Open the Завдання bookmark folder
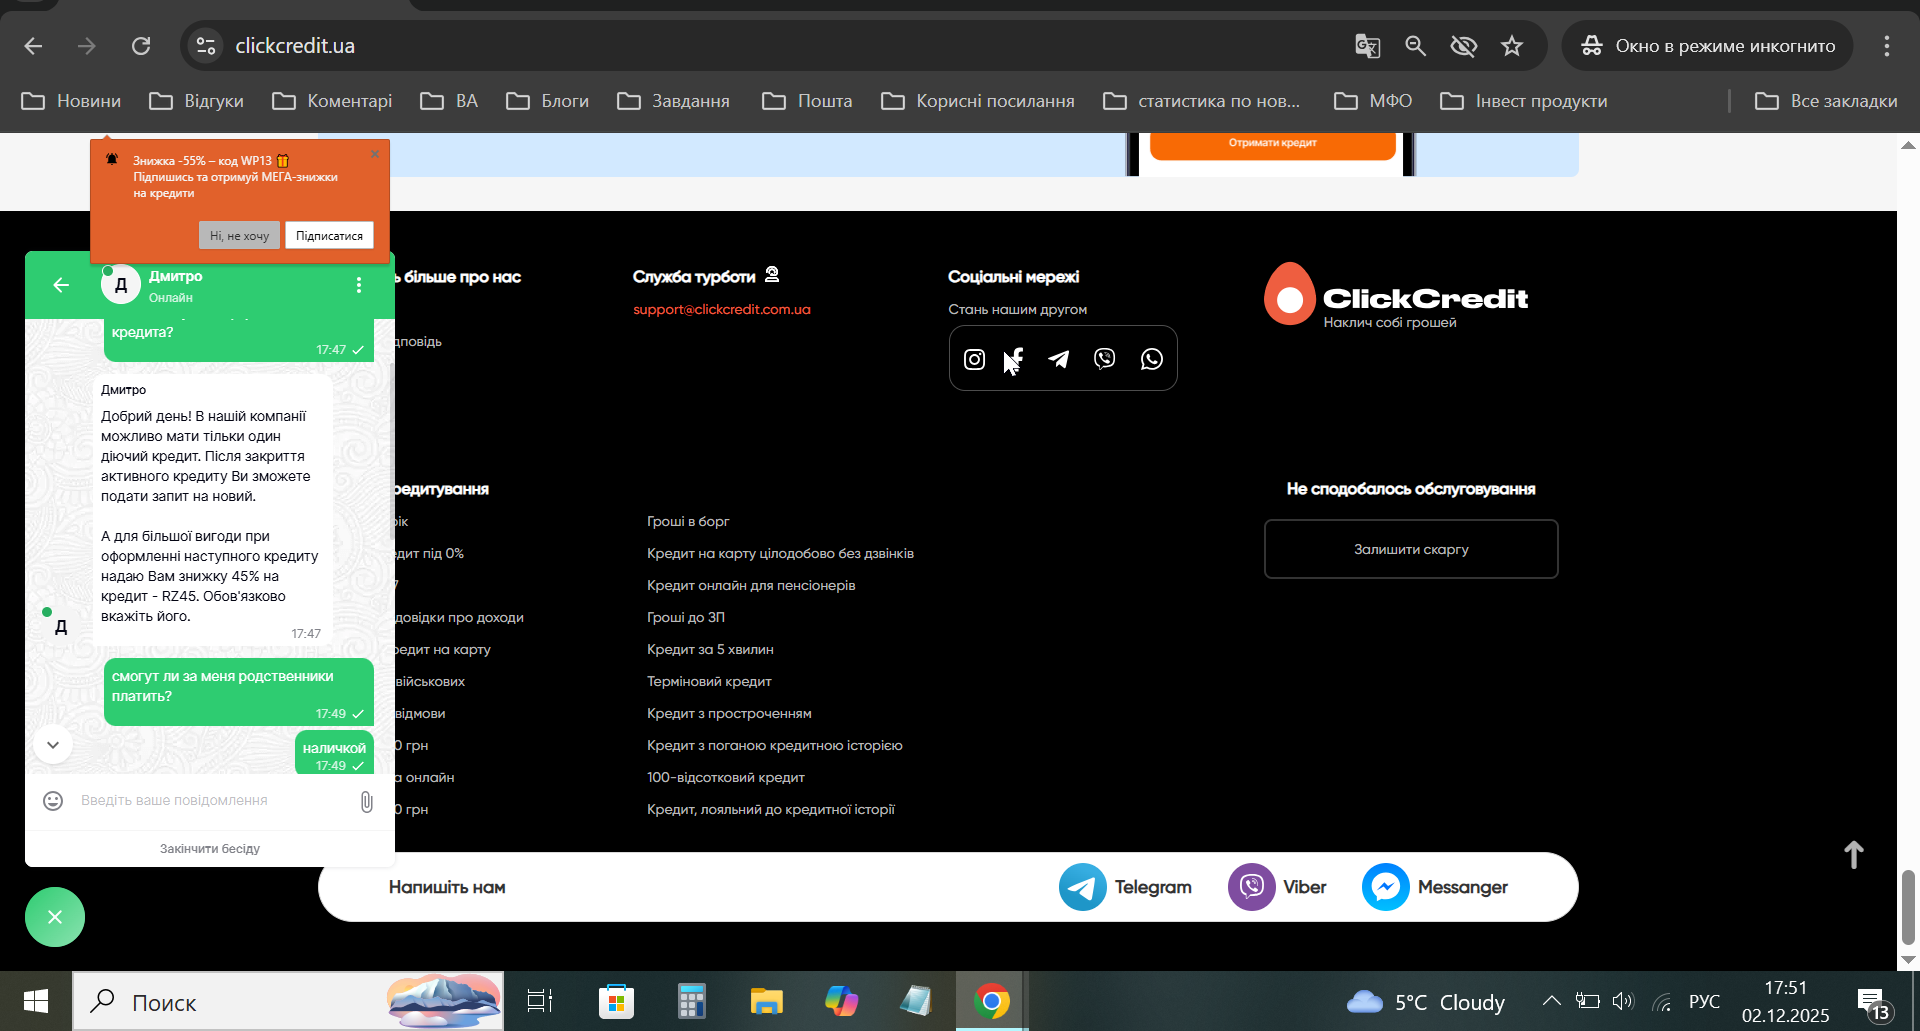The height and width of the screenshot is (1031, 1920). pos(673,101)
